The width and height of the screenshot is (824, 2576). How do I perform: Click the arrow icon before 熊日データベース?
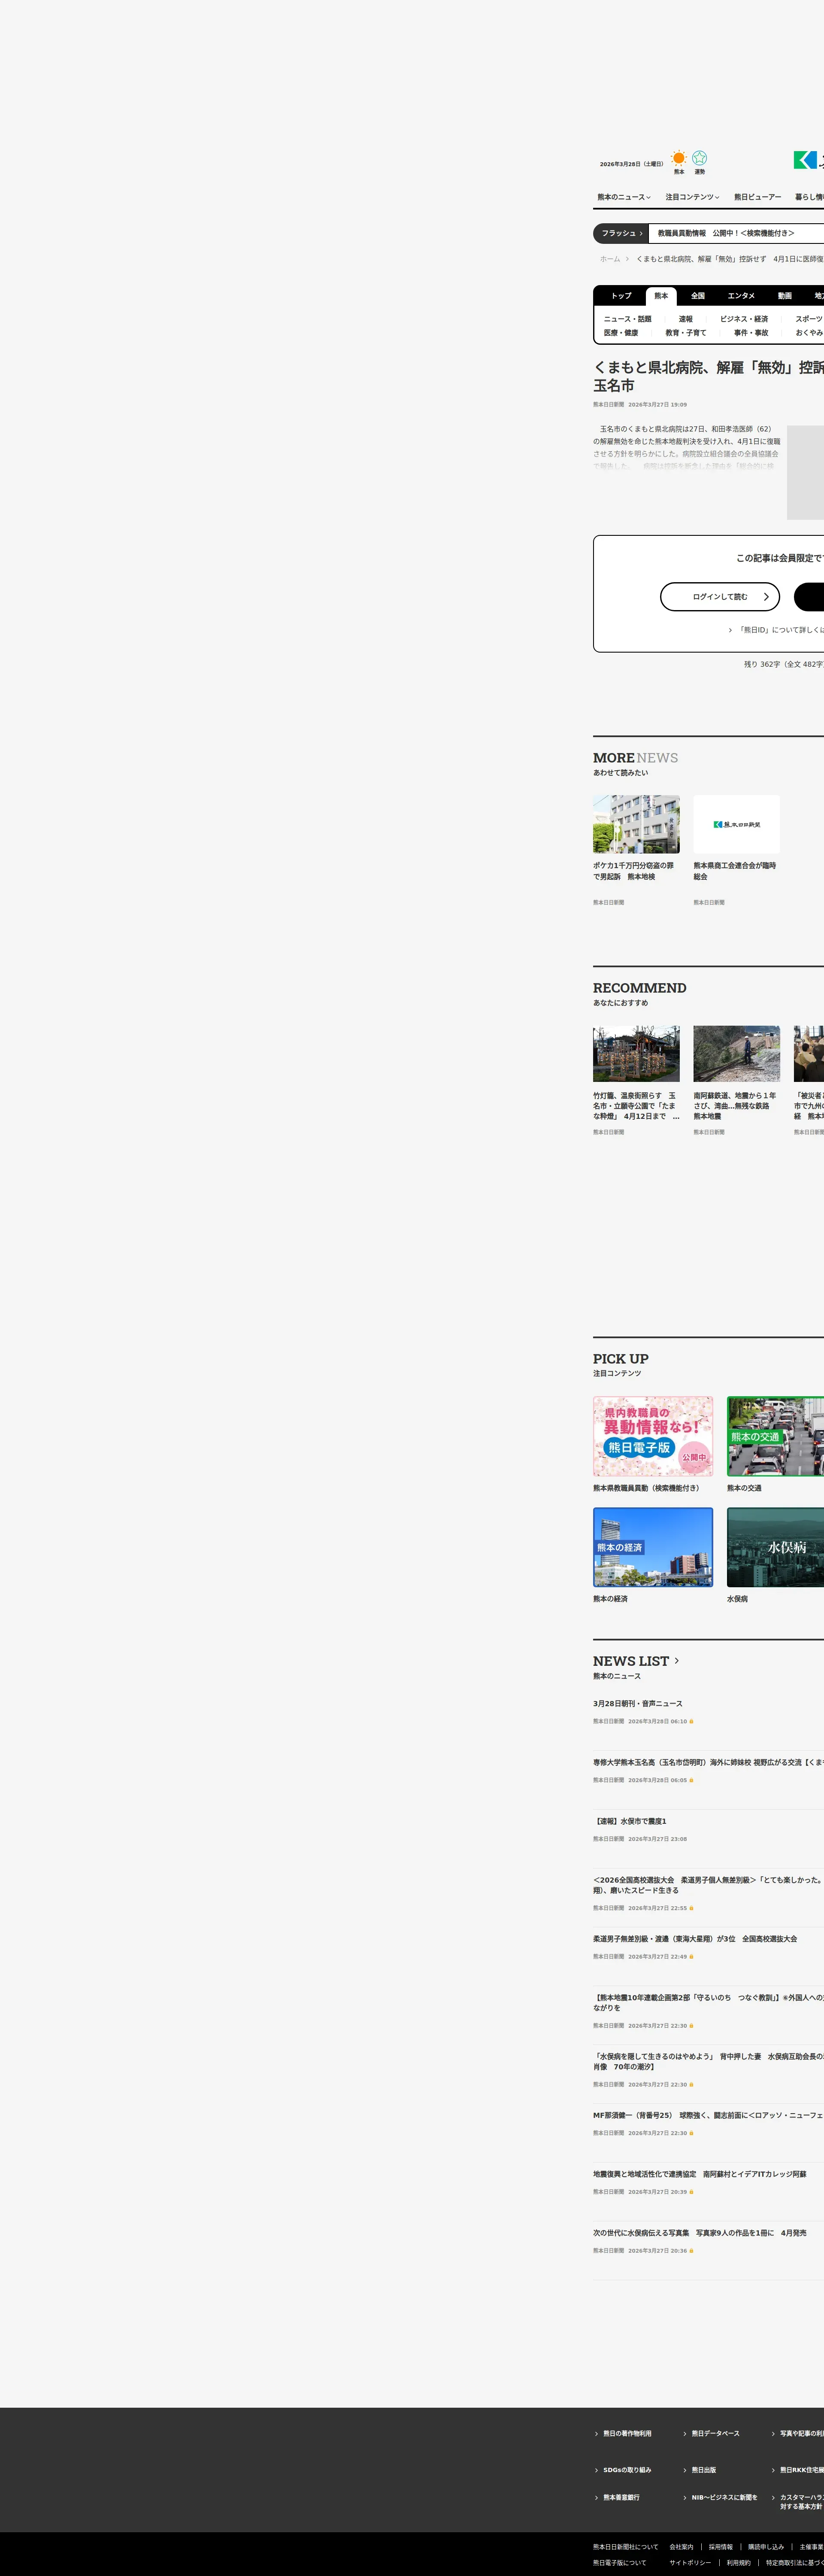[685, 2433]
